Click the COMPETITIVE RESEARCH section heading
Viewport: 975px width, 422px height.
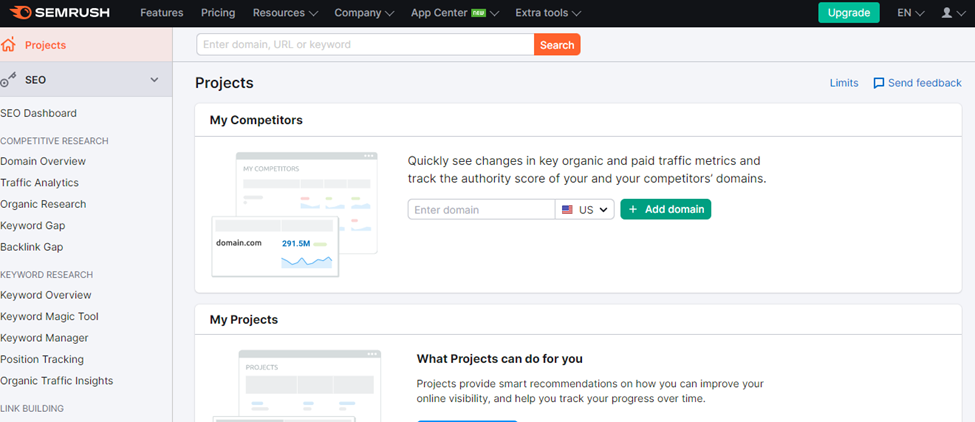(54, 141)
